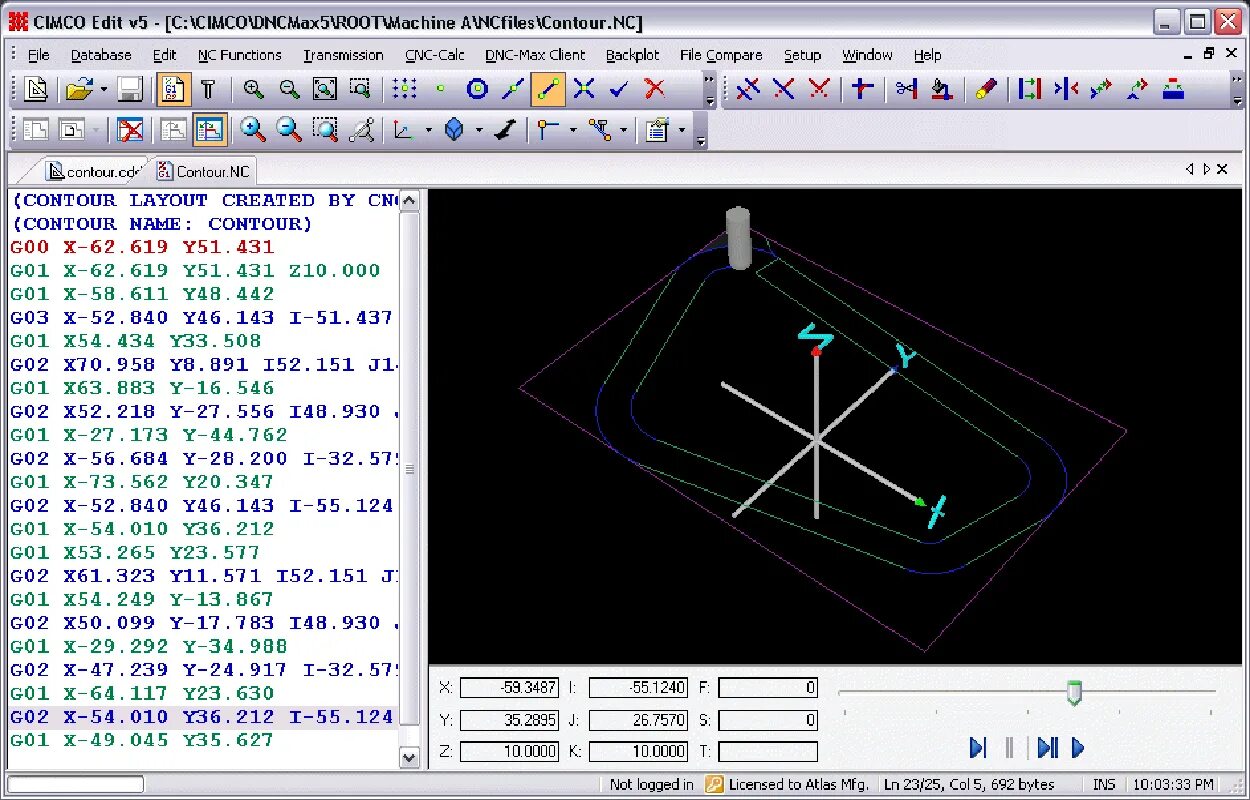Click the blue backplot zoom-in magnifier
This screenshot has width=1250, height=800.
pyautogui.click(x=254, y=130)
